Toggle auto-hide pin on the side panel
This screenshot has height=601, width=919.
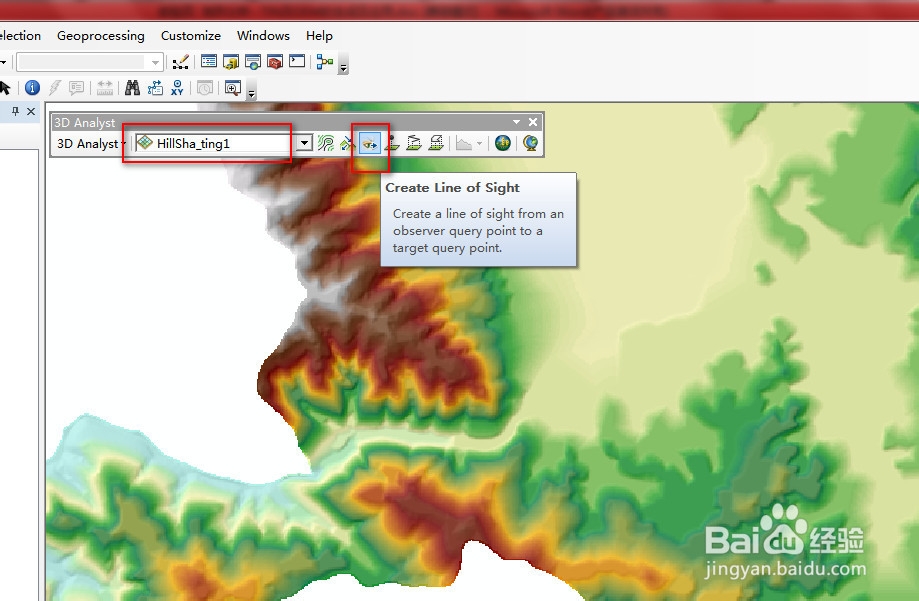pyautogui.click(x=15, y=111)
